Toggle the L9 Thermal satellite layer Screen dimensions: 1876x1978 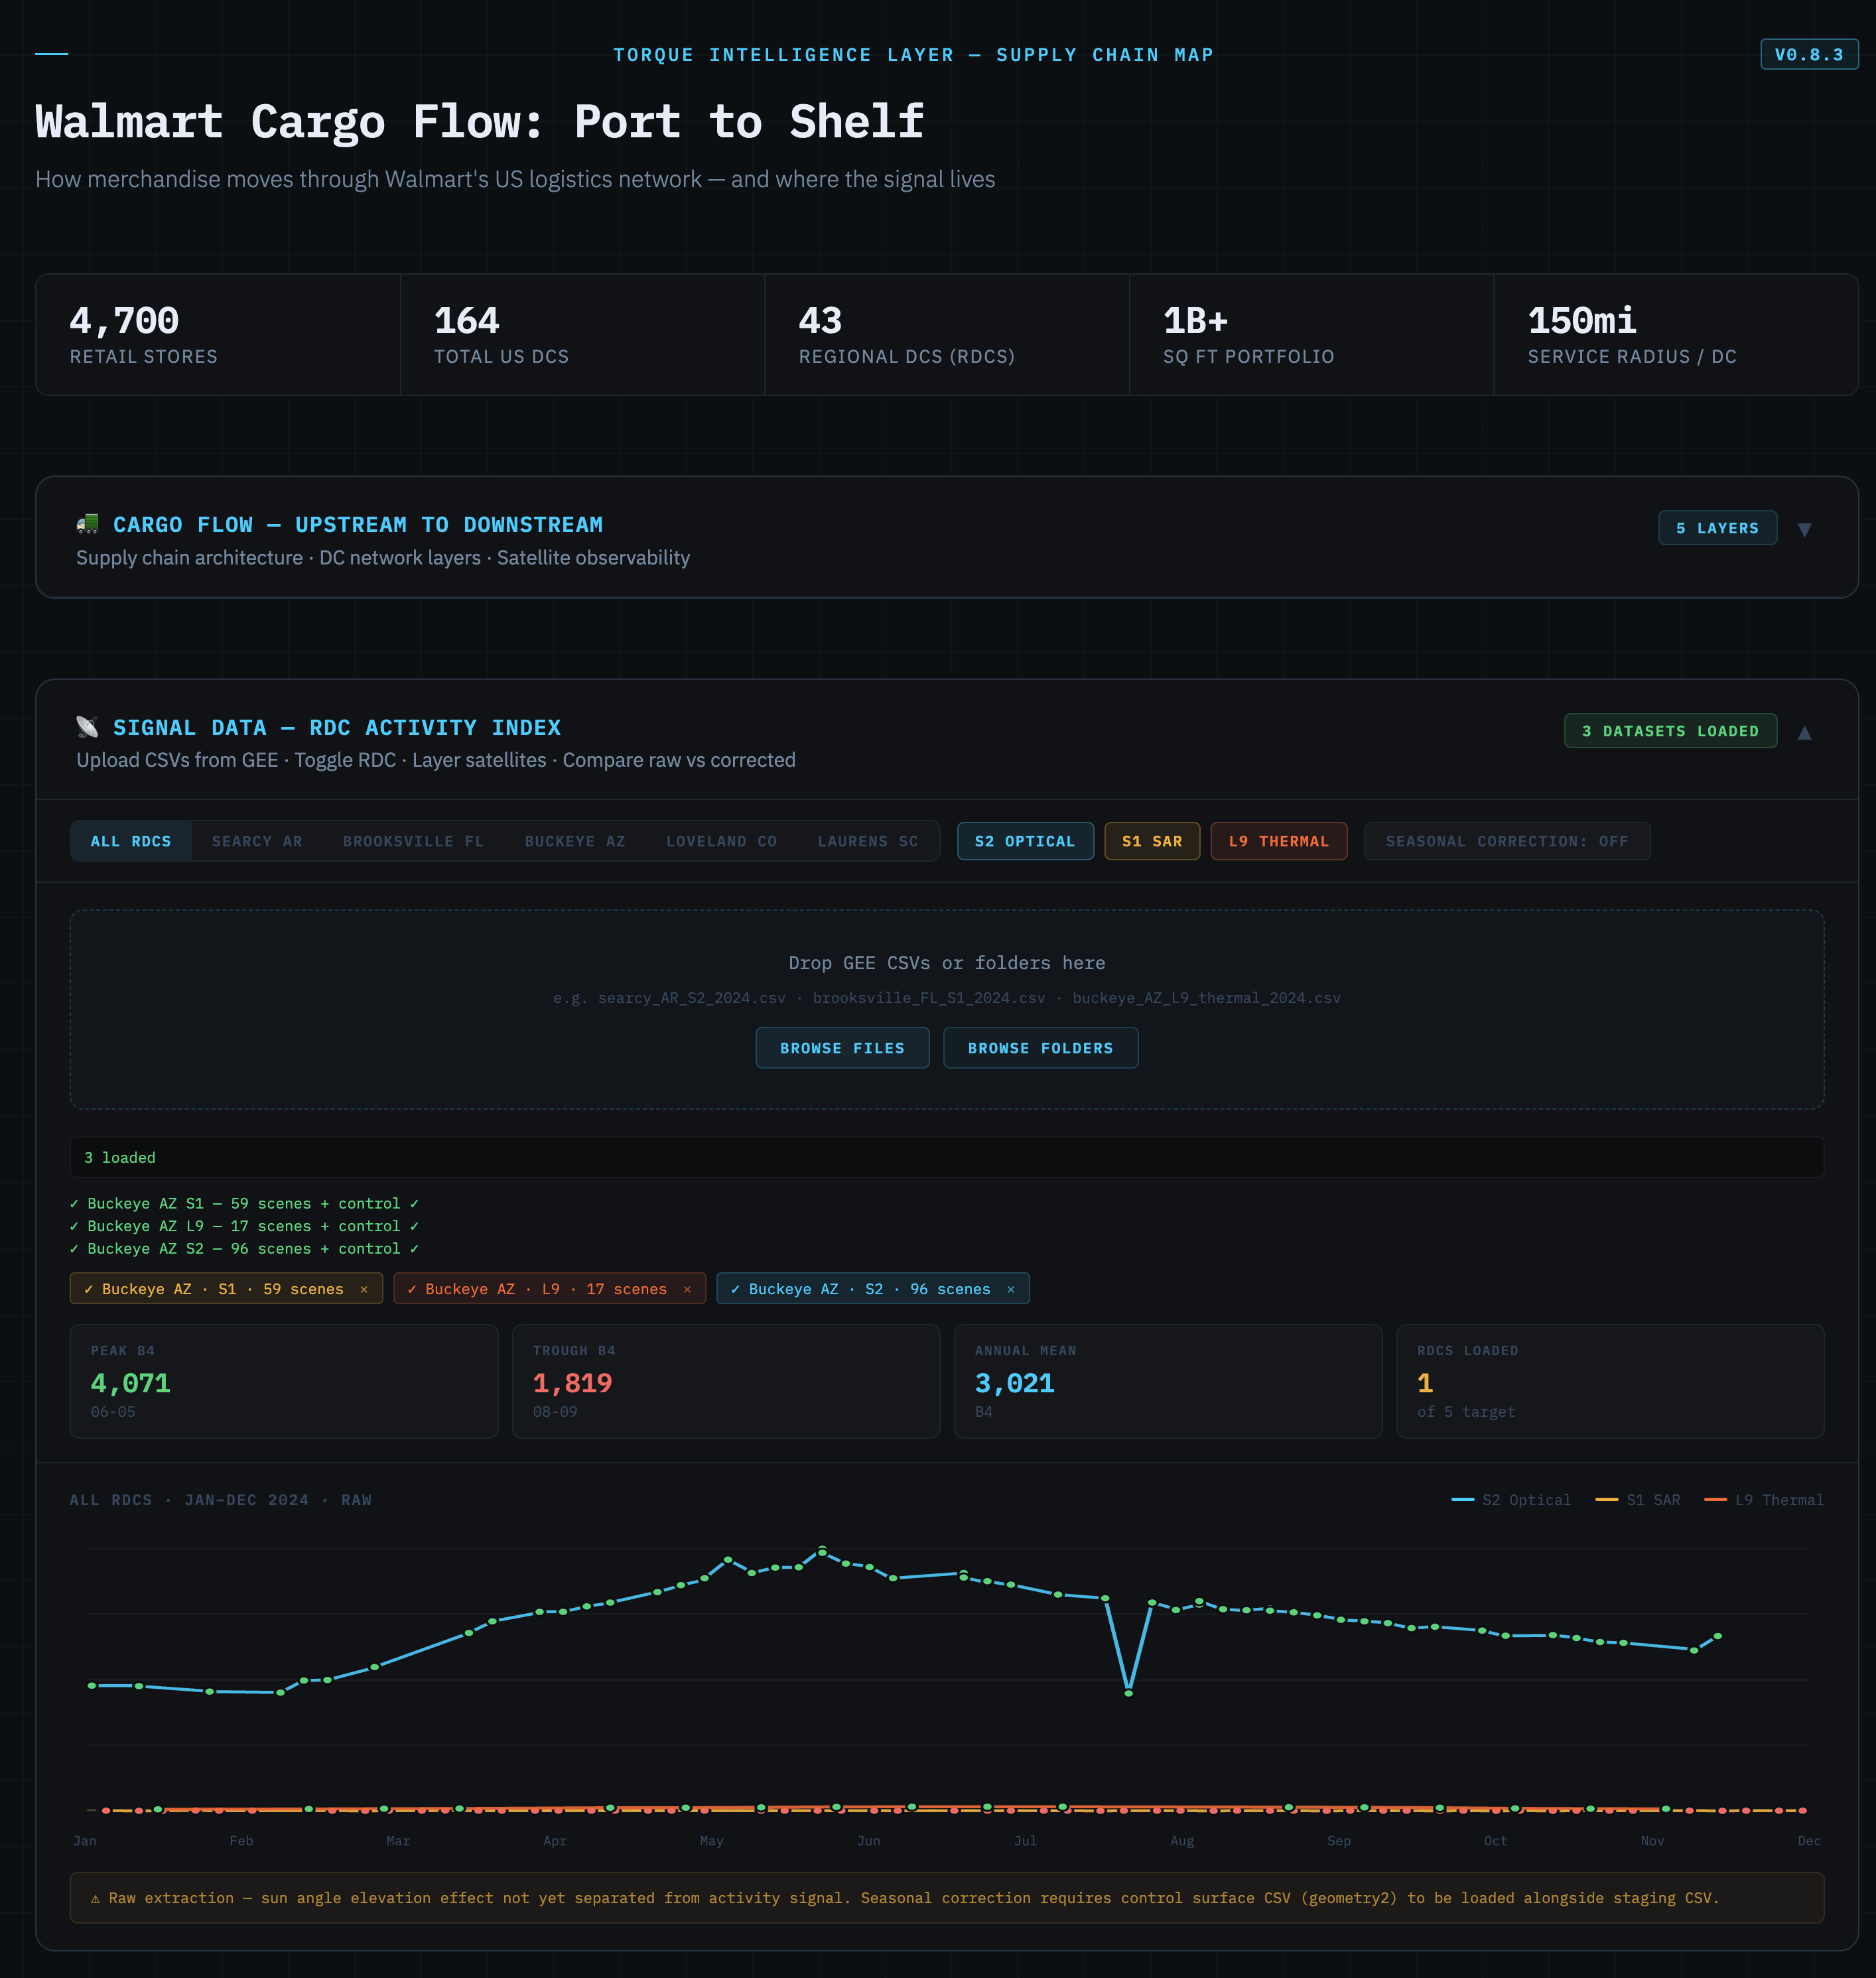tap(1278, 841)
